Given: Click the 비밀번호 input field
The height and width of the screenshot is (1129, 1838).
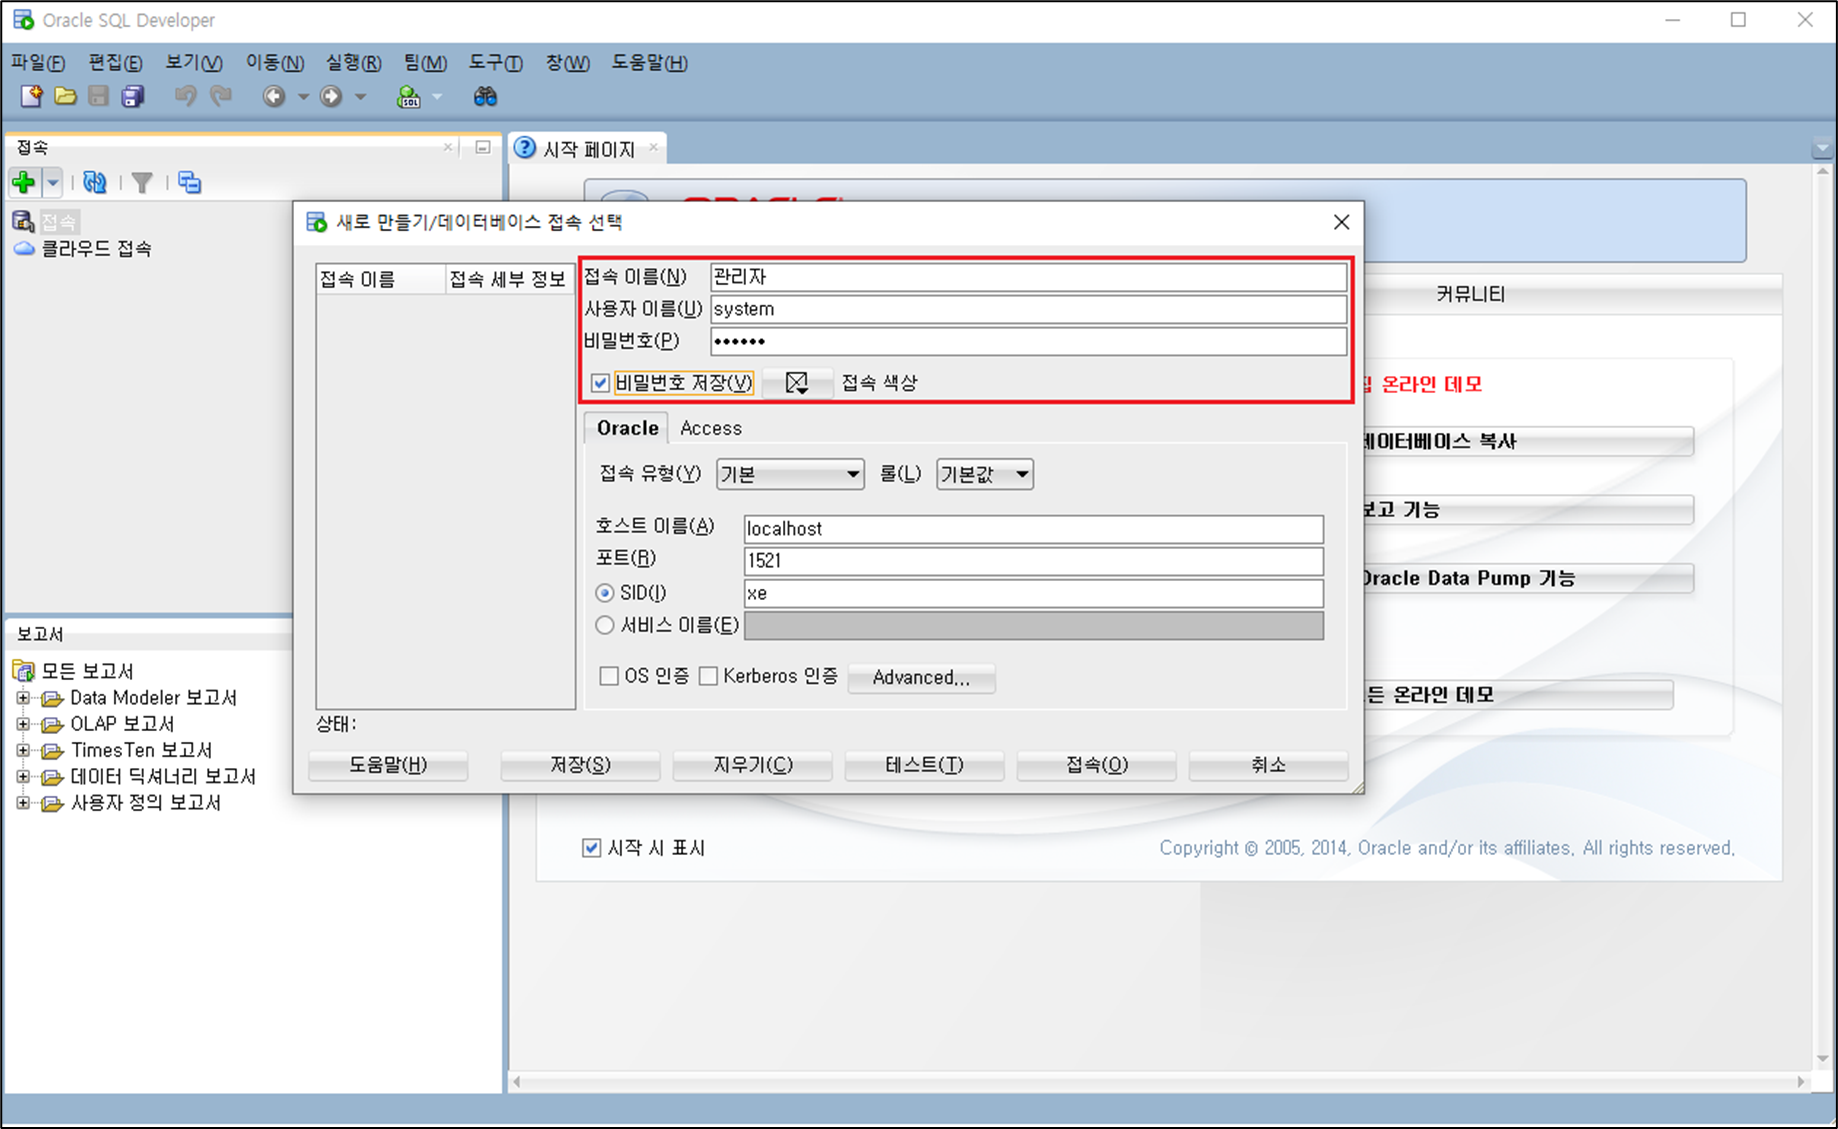Looking at the screenshot, I should click(x=1029, y=341).
